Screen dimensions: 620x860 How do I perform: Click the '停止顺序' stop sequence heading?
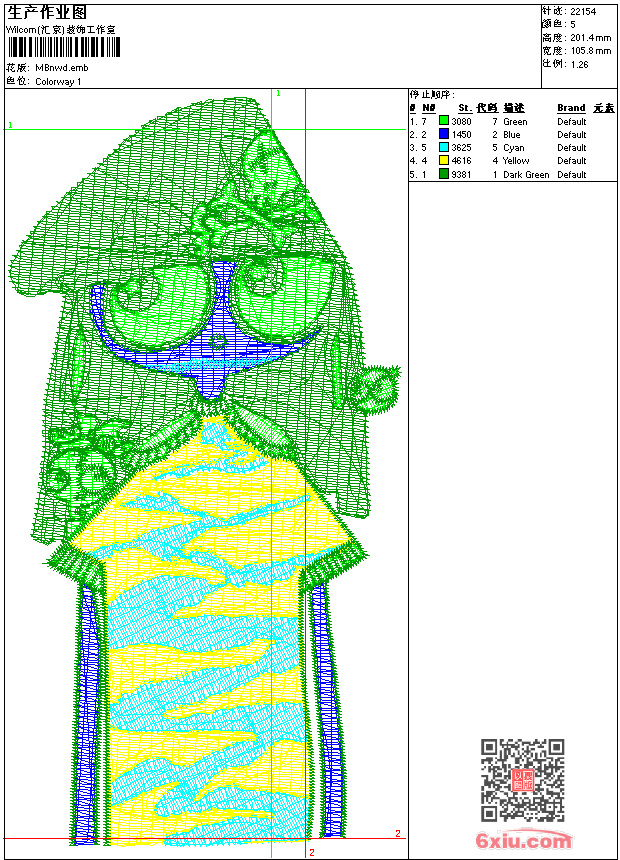click(432, 94)
